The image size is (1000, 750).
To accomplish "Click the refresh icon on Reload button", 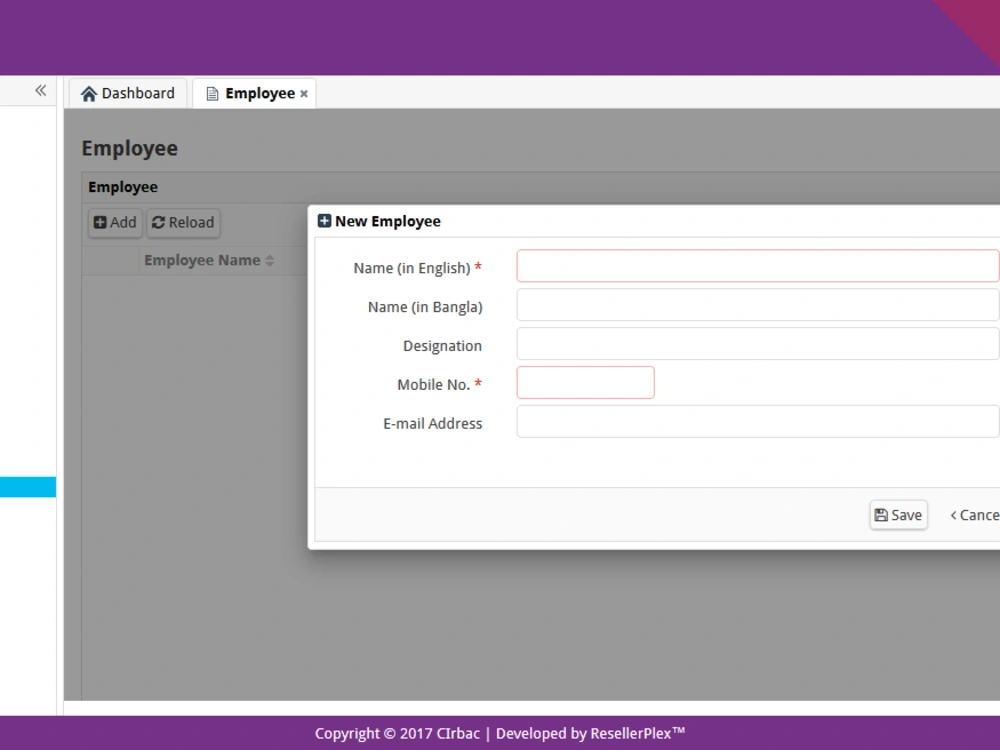I will pyautogui.click(x=158, y=222).
